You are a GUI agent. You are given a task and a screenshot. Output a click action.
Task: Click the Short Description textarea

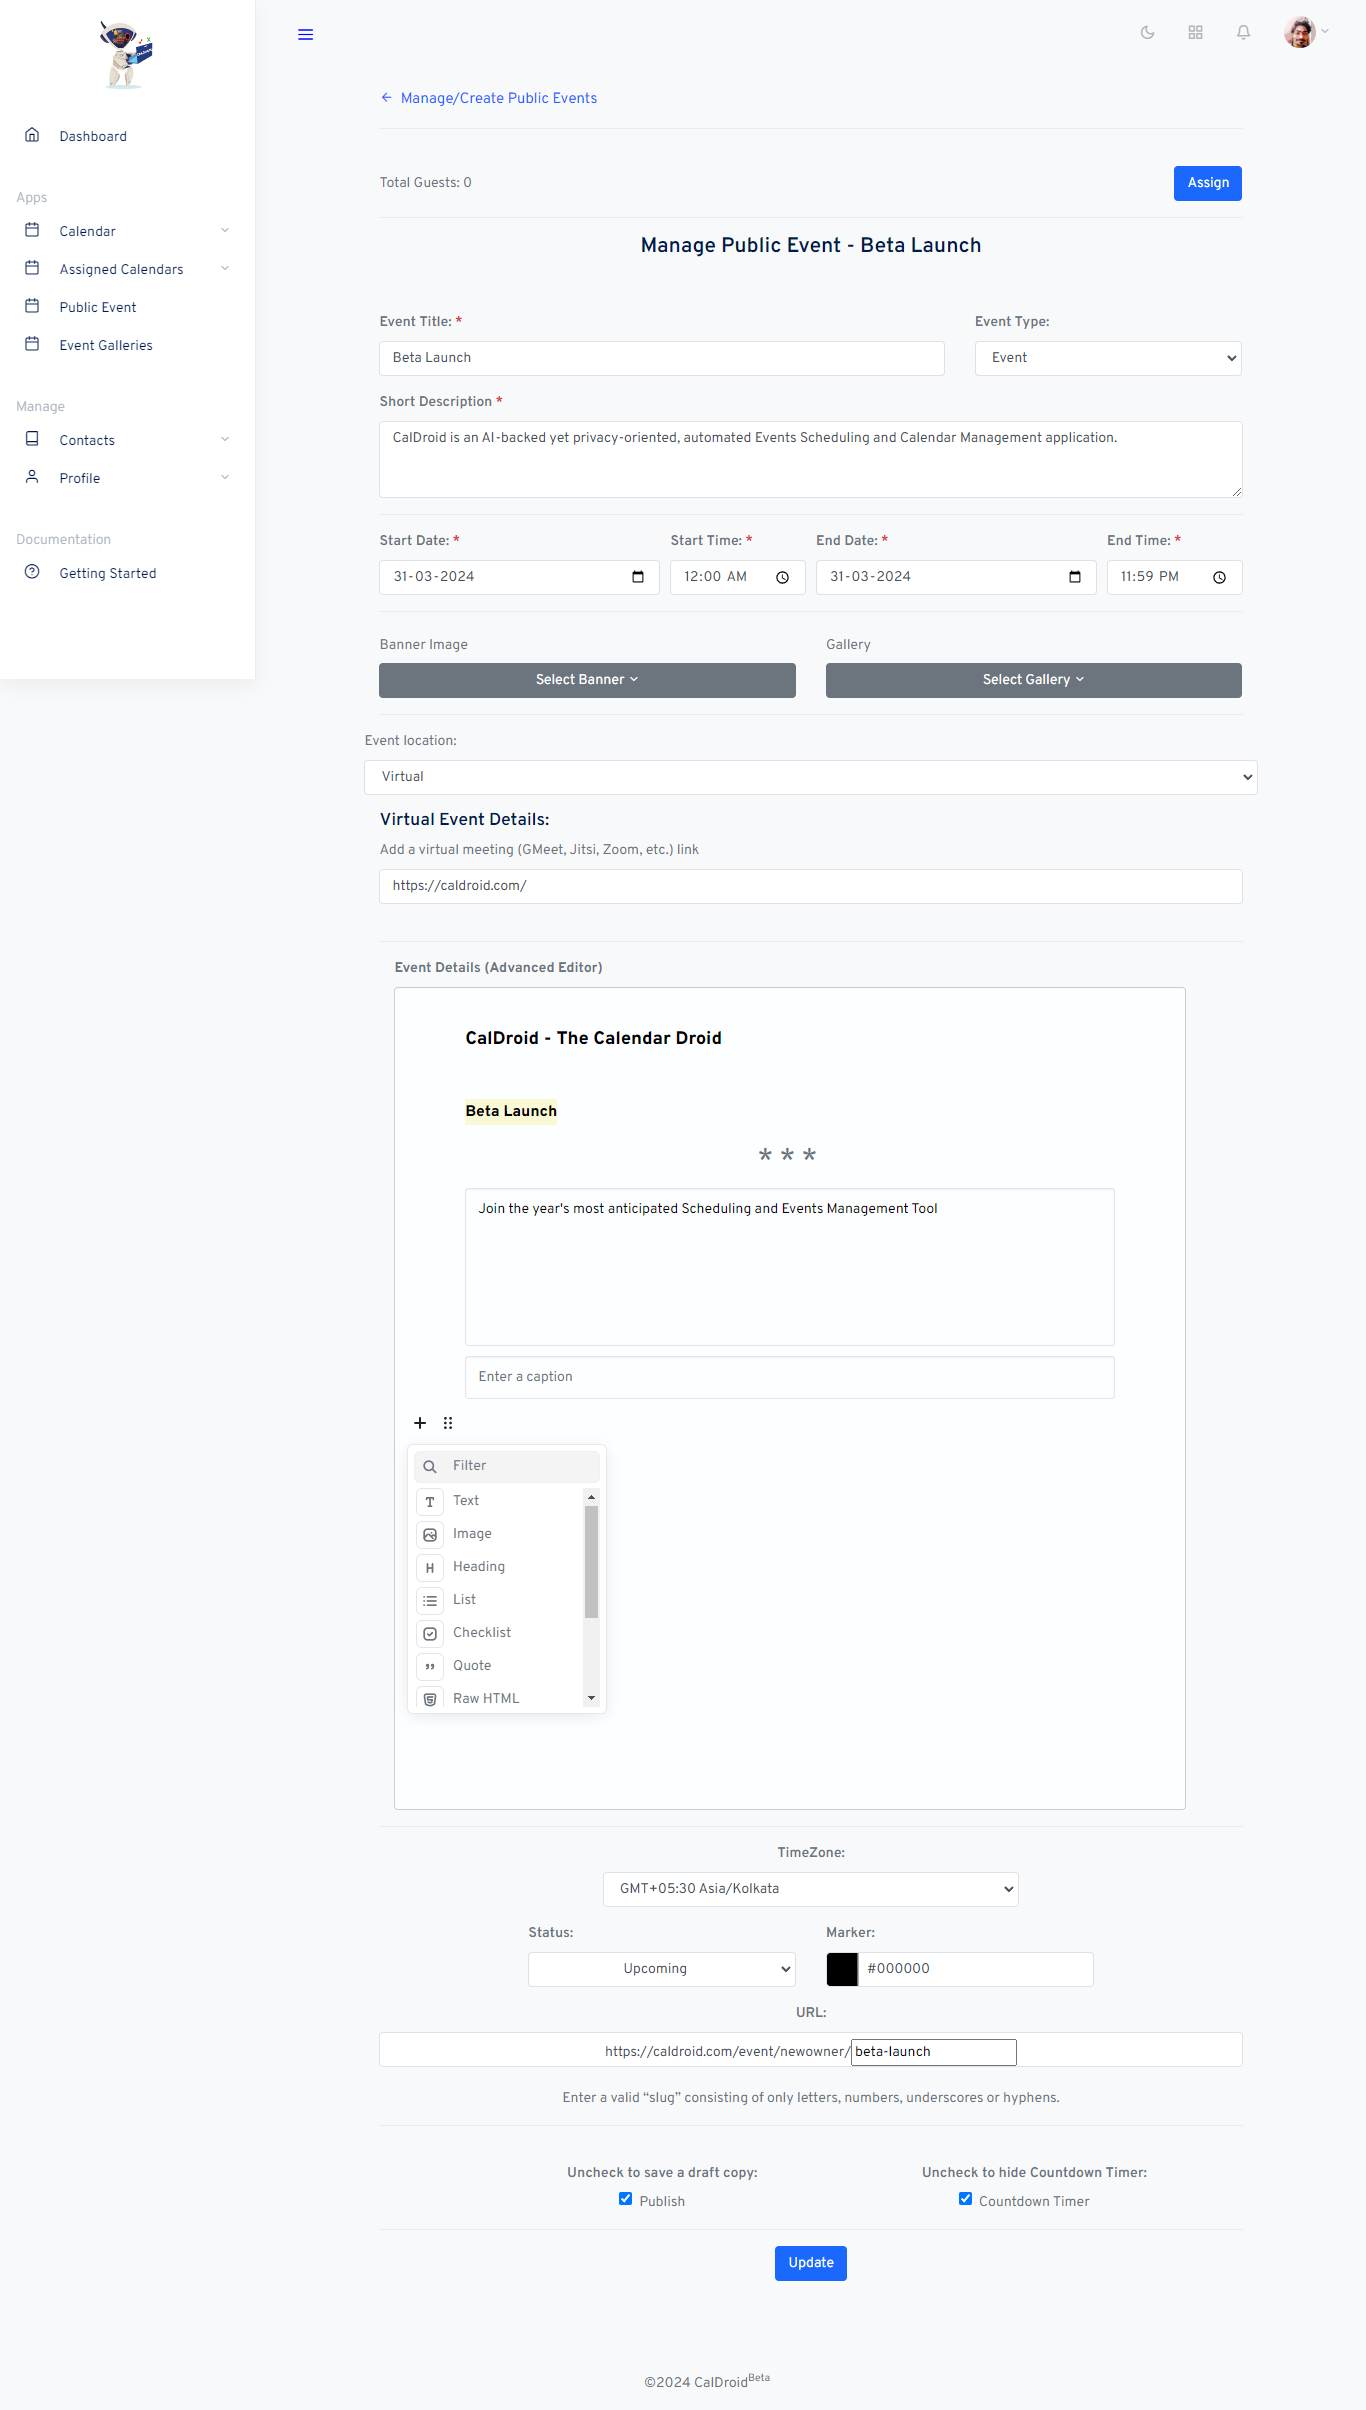[811, 459]
